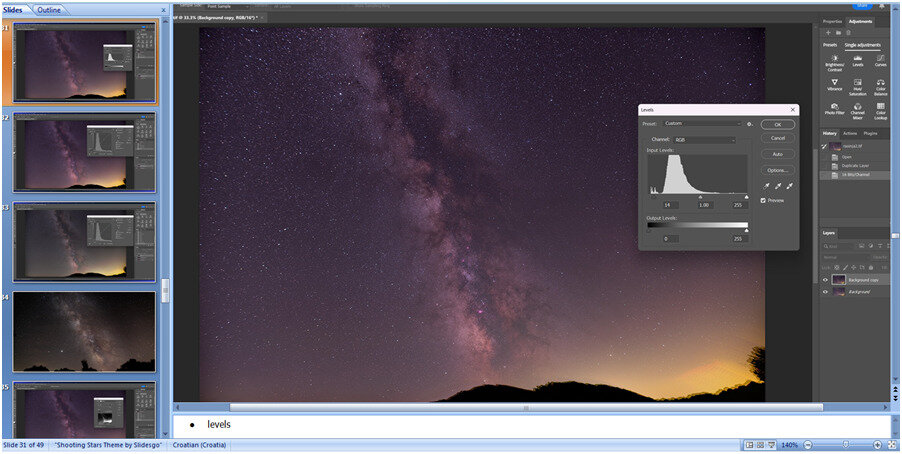Open the Curves adjustment
Screen dimensions: 902x454
881,58
